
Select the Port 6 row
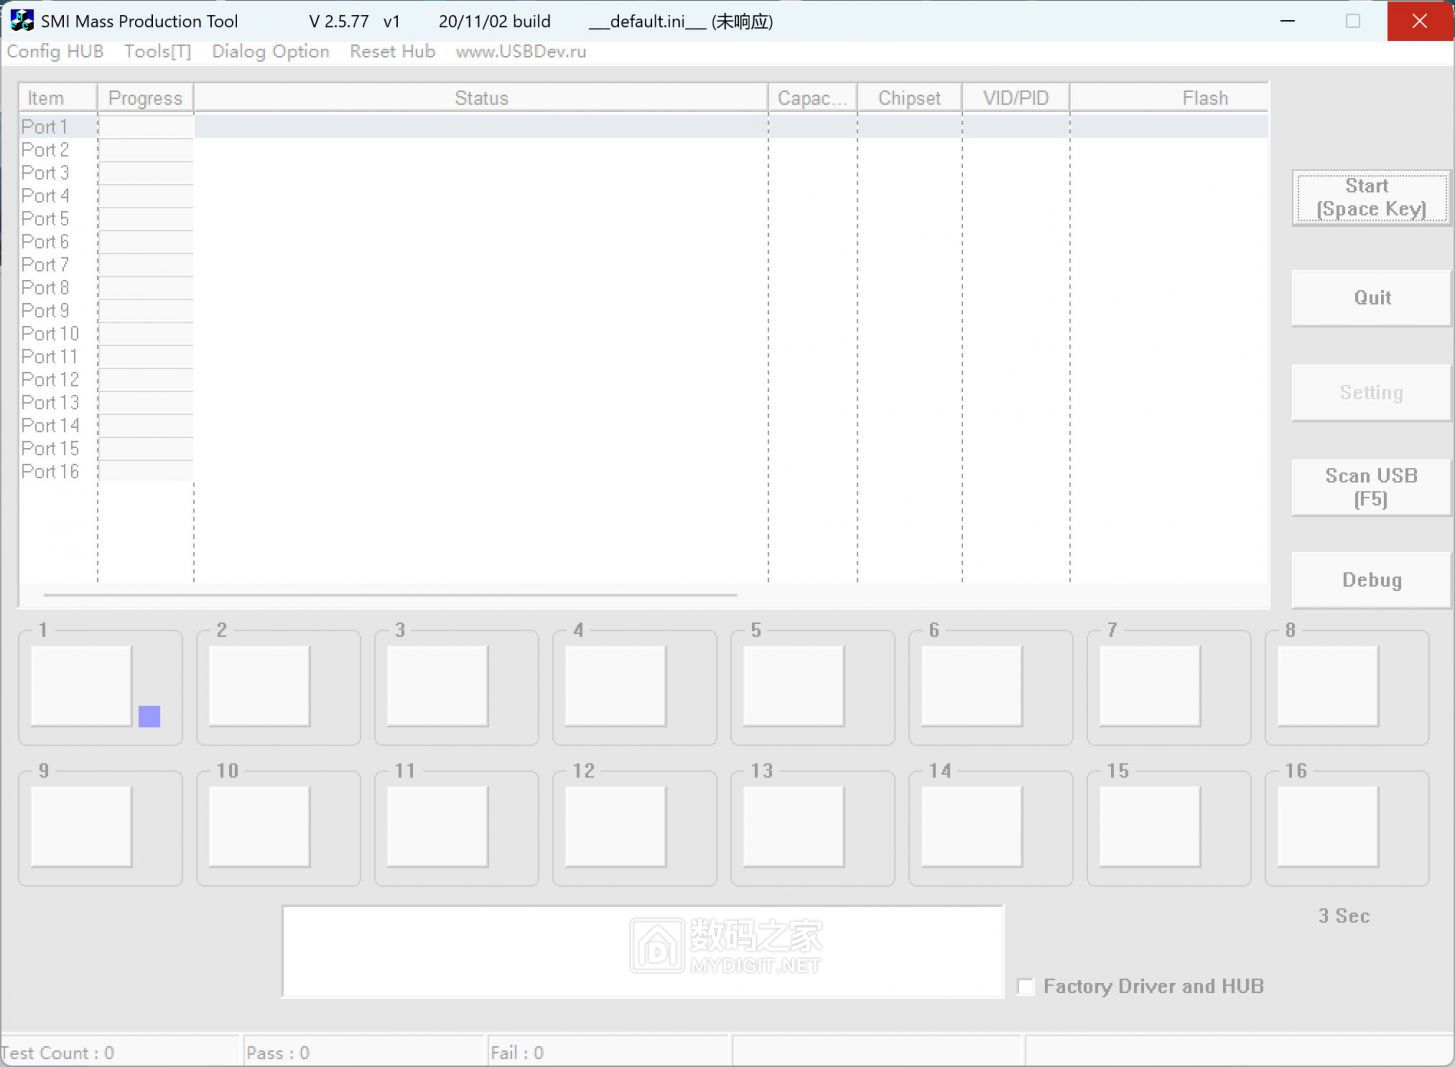pyautogui.click(x=643, y=242)
